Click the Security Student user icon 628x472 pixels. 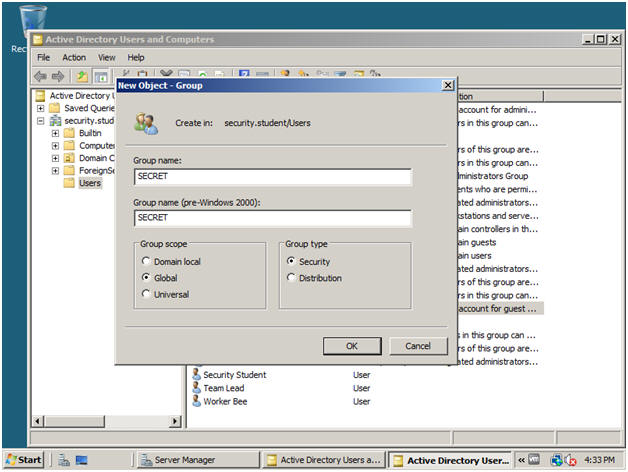[196, 374]
